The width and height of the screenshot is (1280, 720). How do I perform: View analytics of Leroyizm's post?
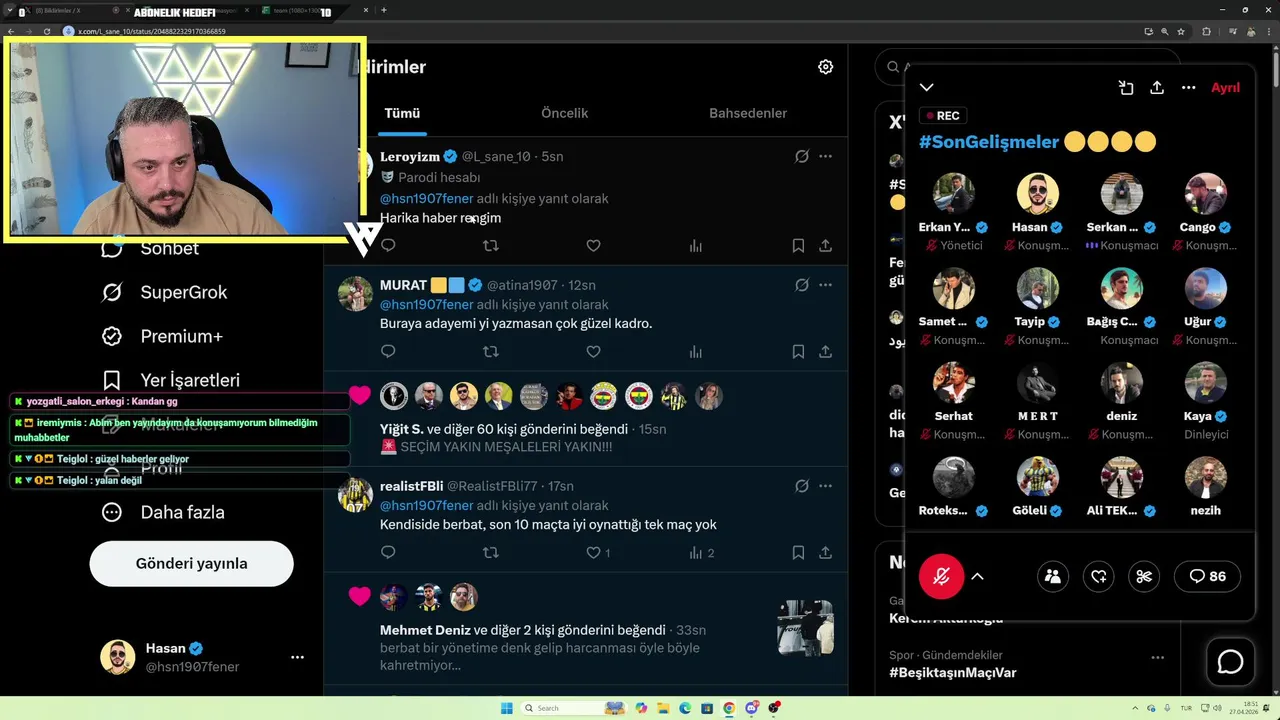click(696, 245)
